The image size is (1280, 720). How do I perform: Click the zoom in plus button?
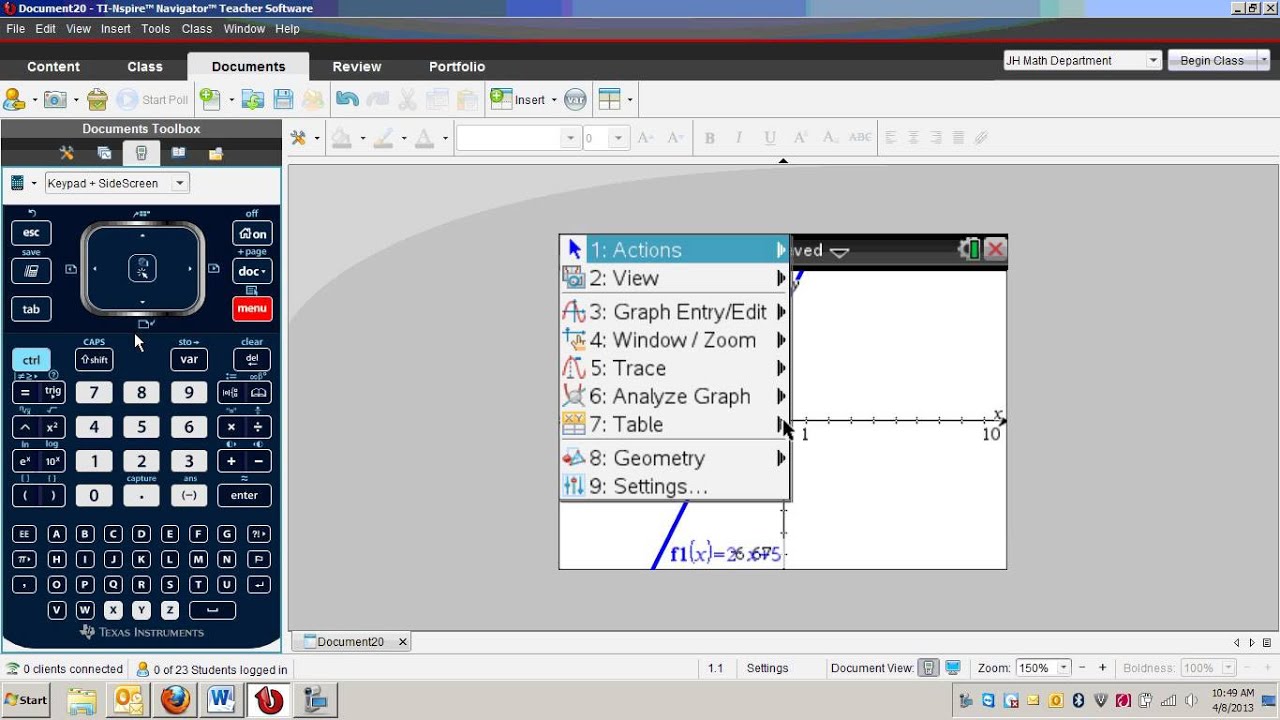[x=1103, y=668]
